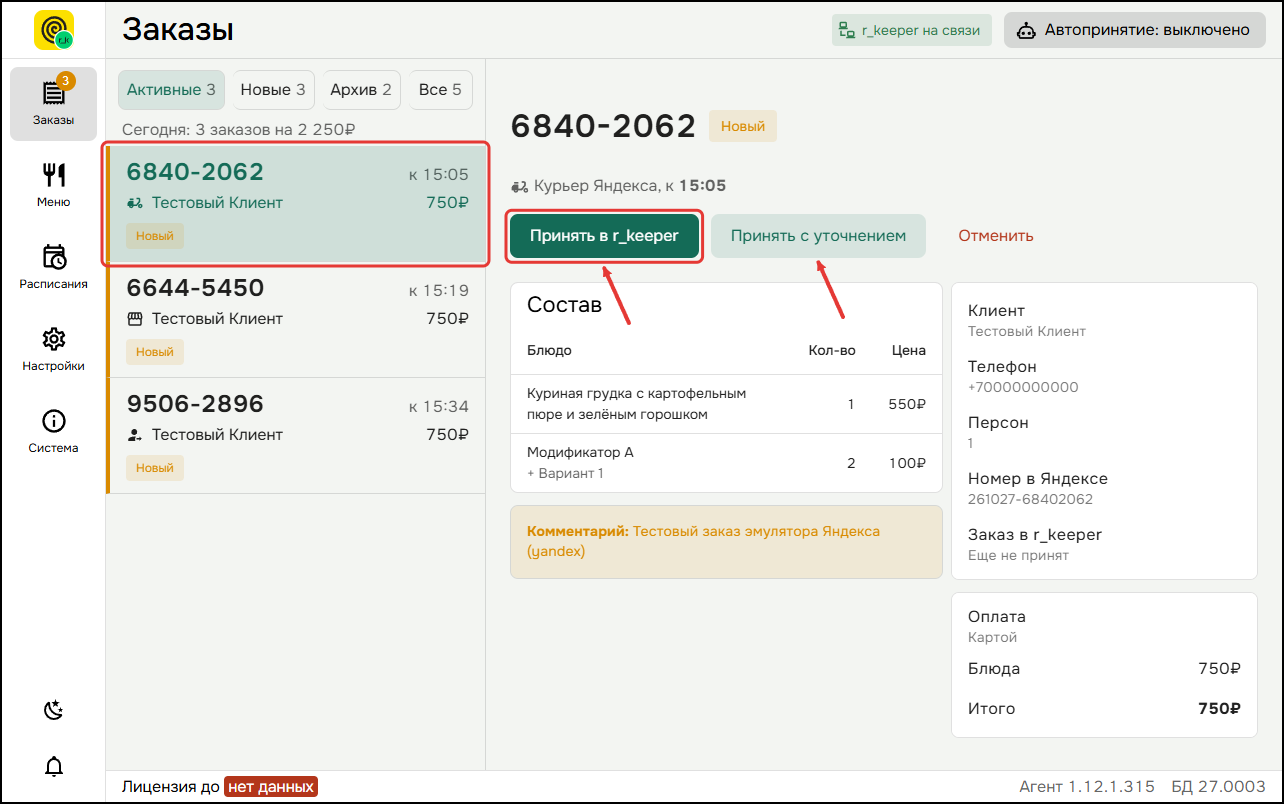This screenshot has height=804, width=1284.
Task: Click Принять с уточнением button
Action: 818,236
